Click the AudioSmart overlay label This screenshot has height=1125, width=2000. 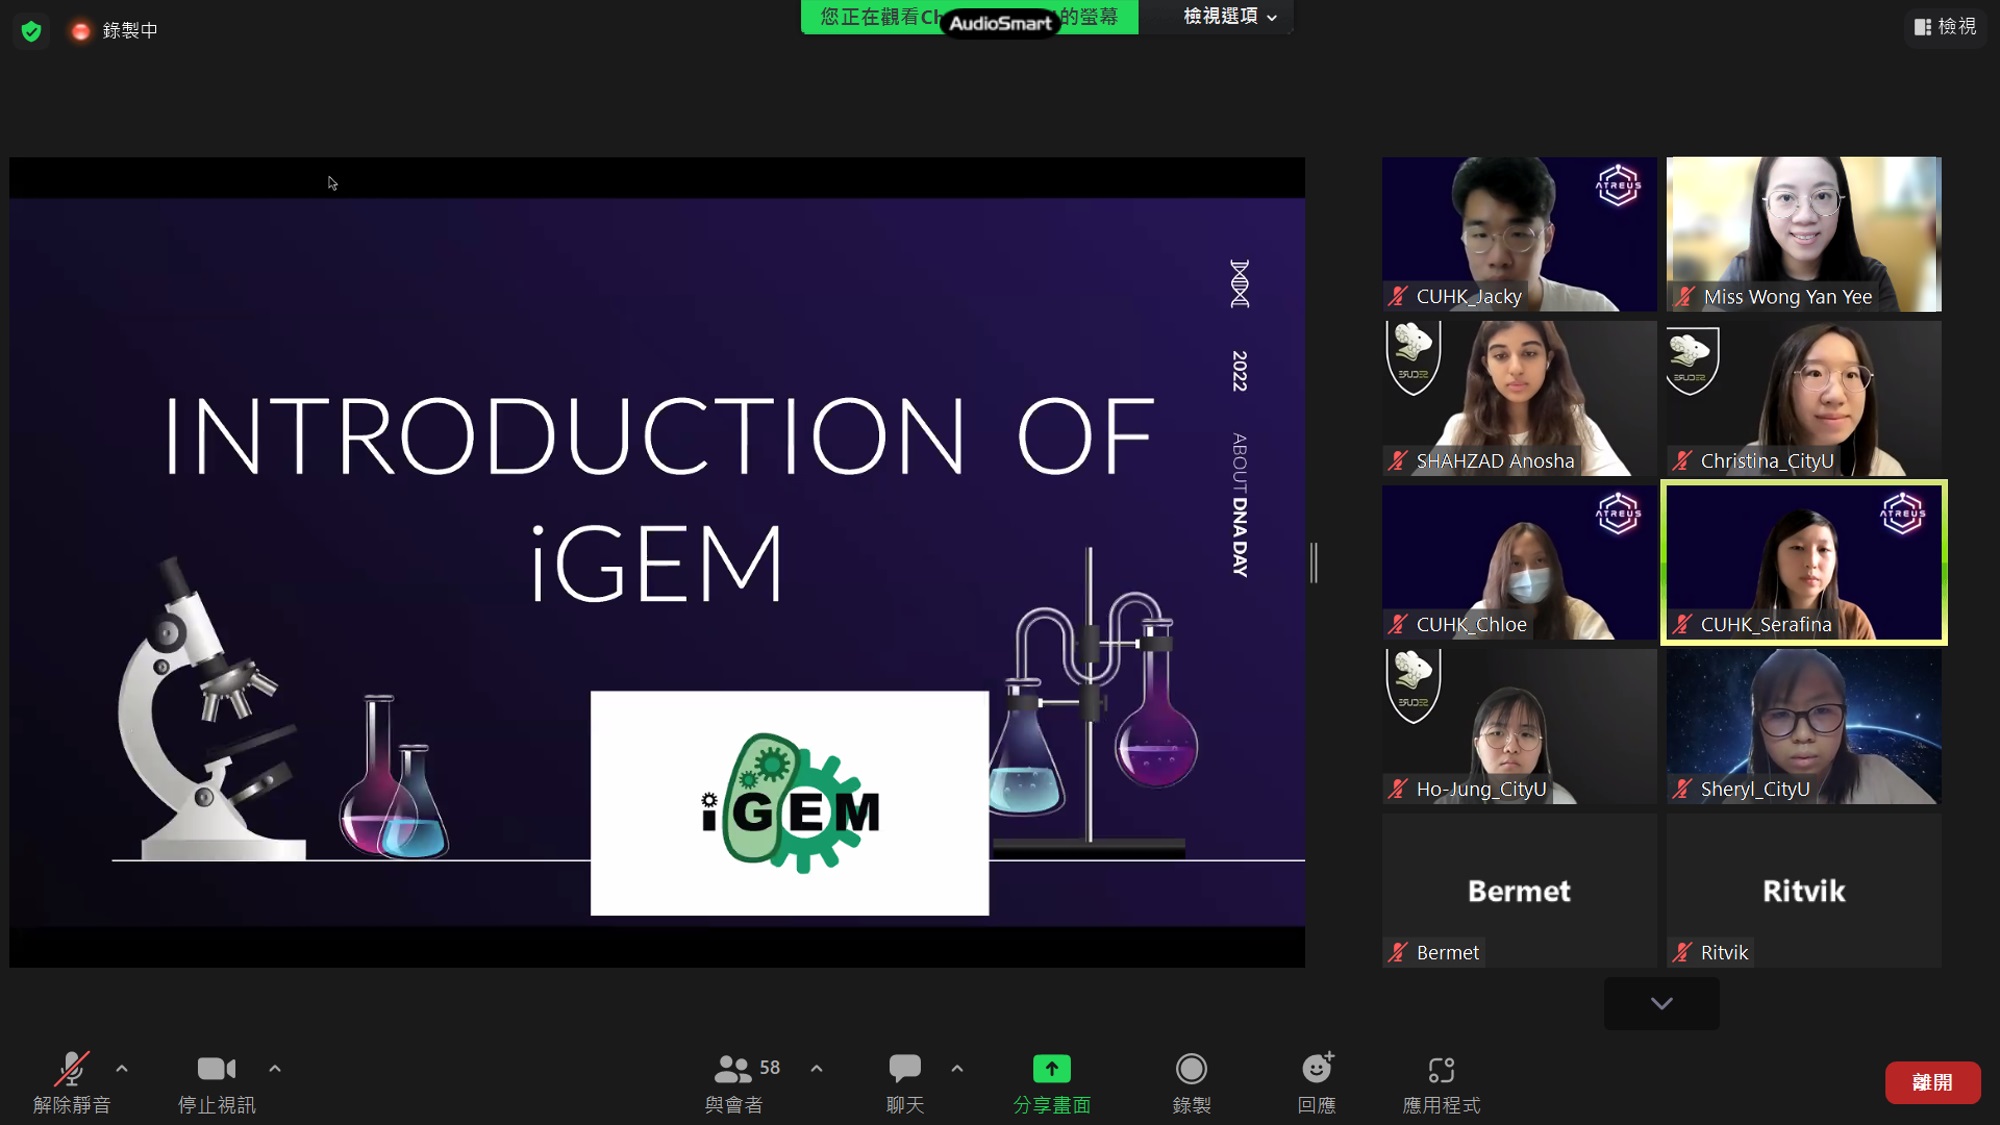(x=1000, y=23)
